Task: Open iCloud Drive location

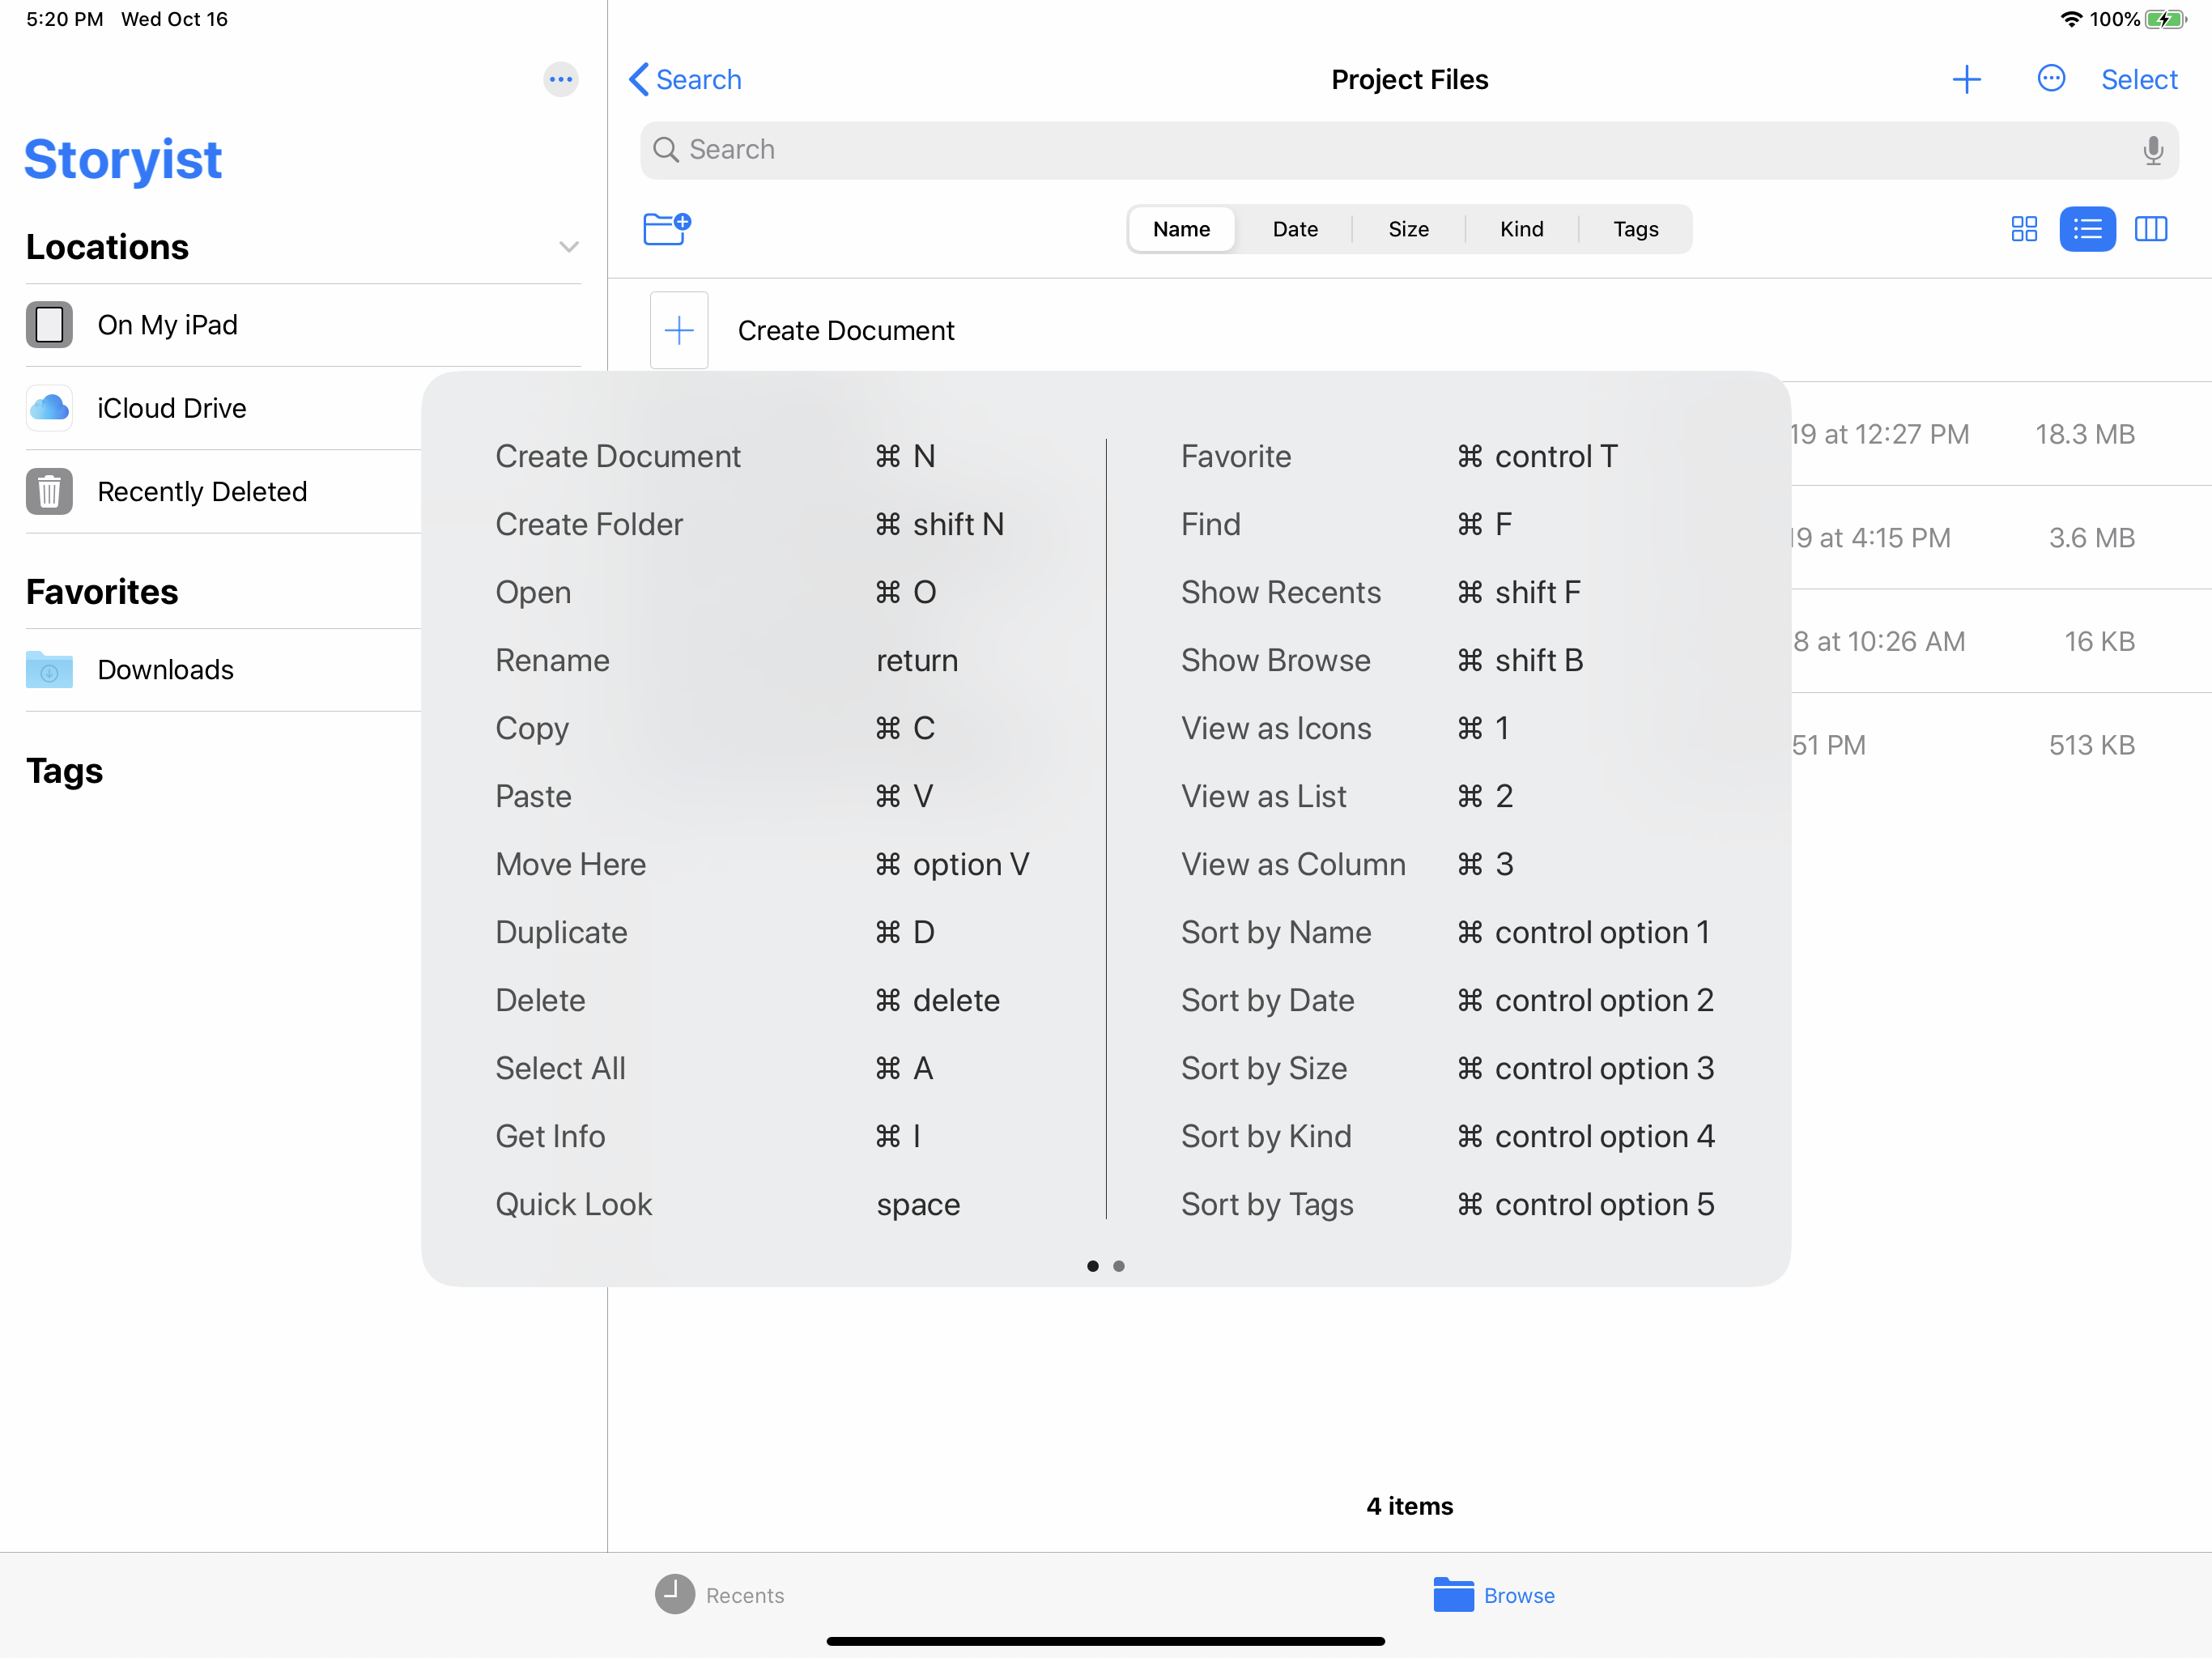Action: pyautogui.click(x=223, y=408)
